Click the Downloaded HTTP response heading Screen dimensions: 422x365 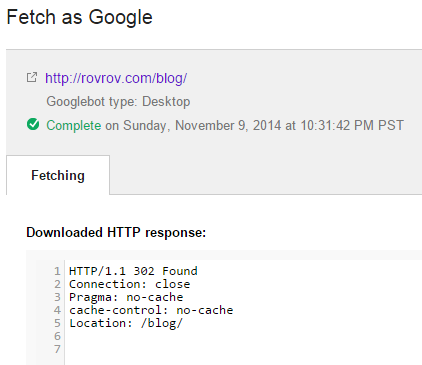tap(116, 232)
